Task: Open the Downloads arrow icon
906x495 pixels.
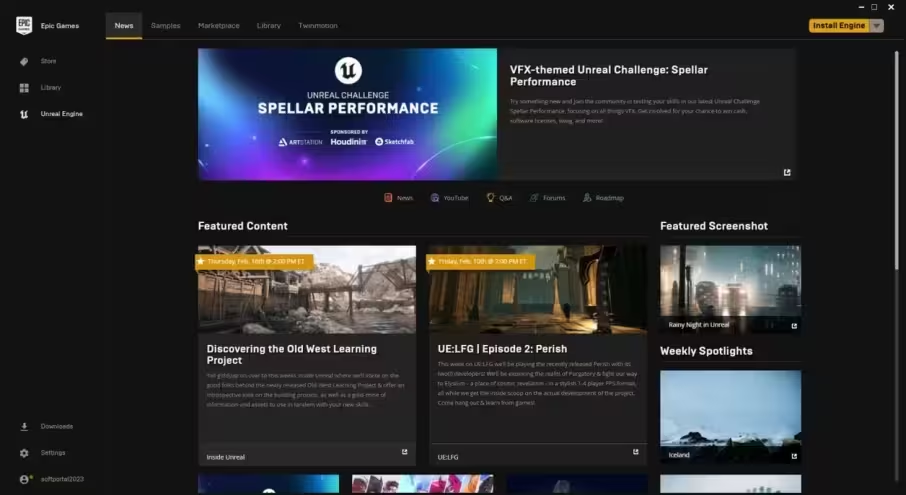Action: tap(24, 427)
